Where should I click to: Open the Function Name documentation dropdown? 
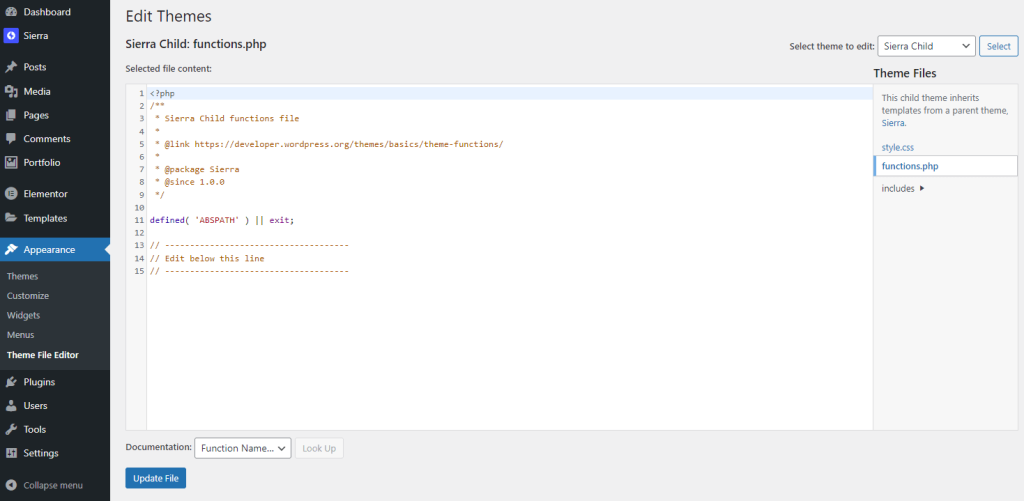coord(243,448)
